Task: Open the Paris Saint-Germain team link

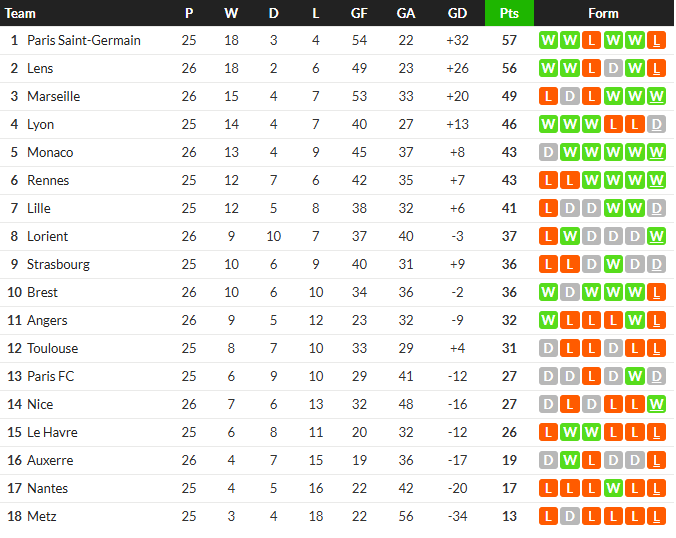Action: (84, 41)
